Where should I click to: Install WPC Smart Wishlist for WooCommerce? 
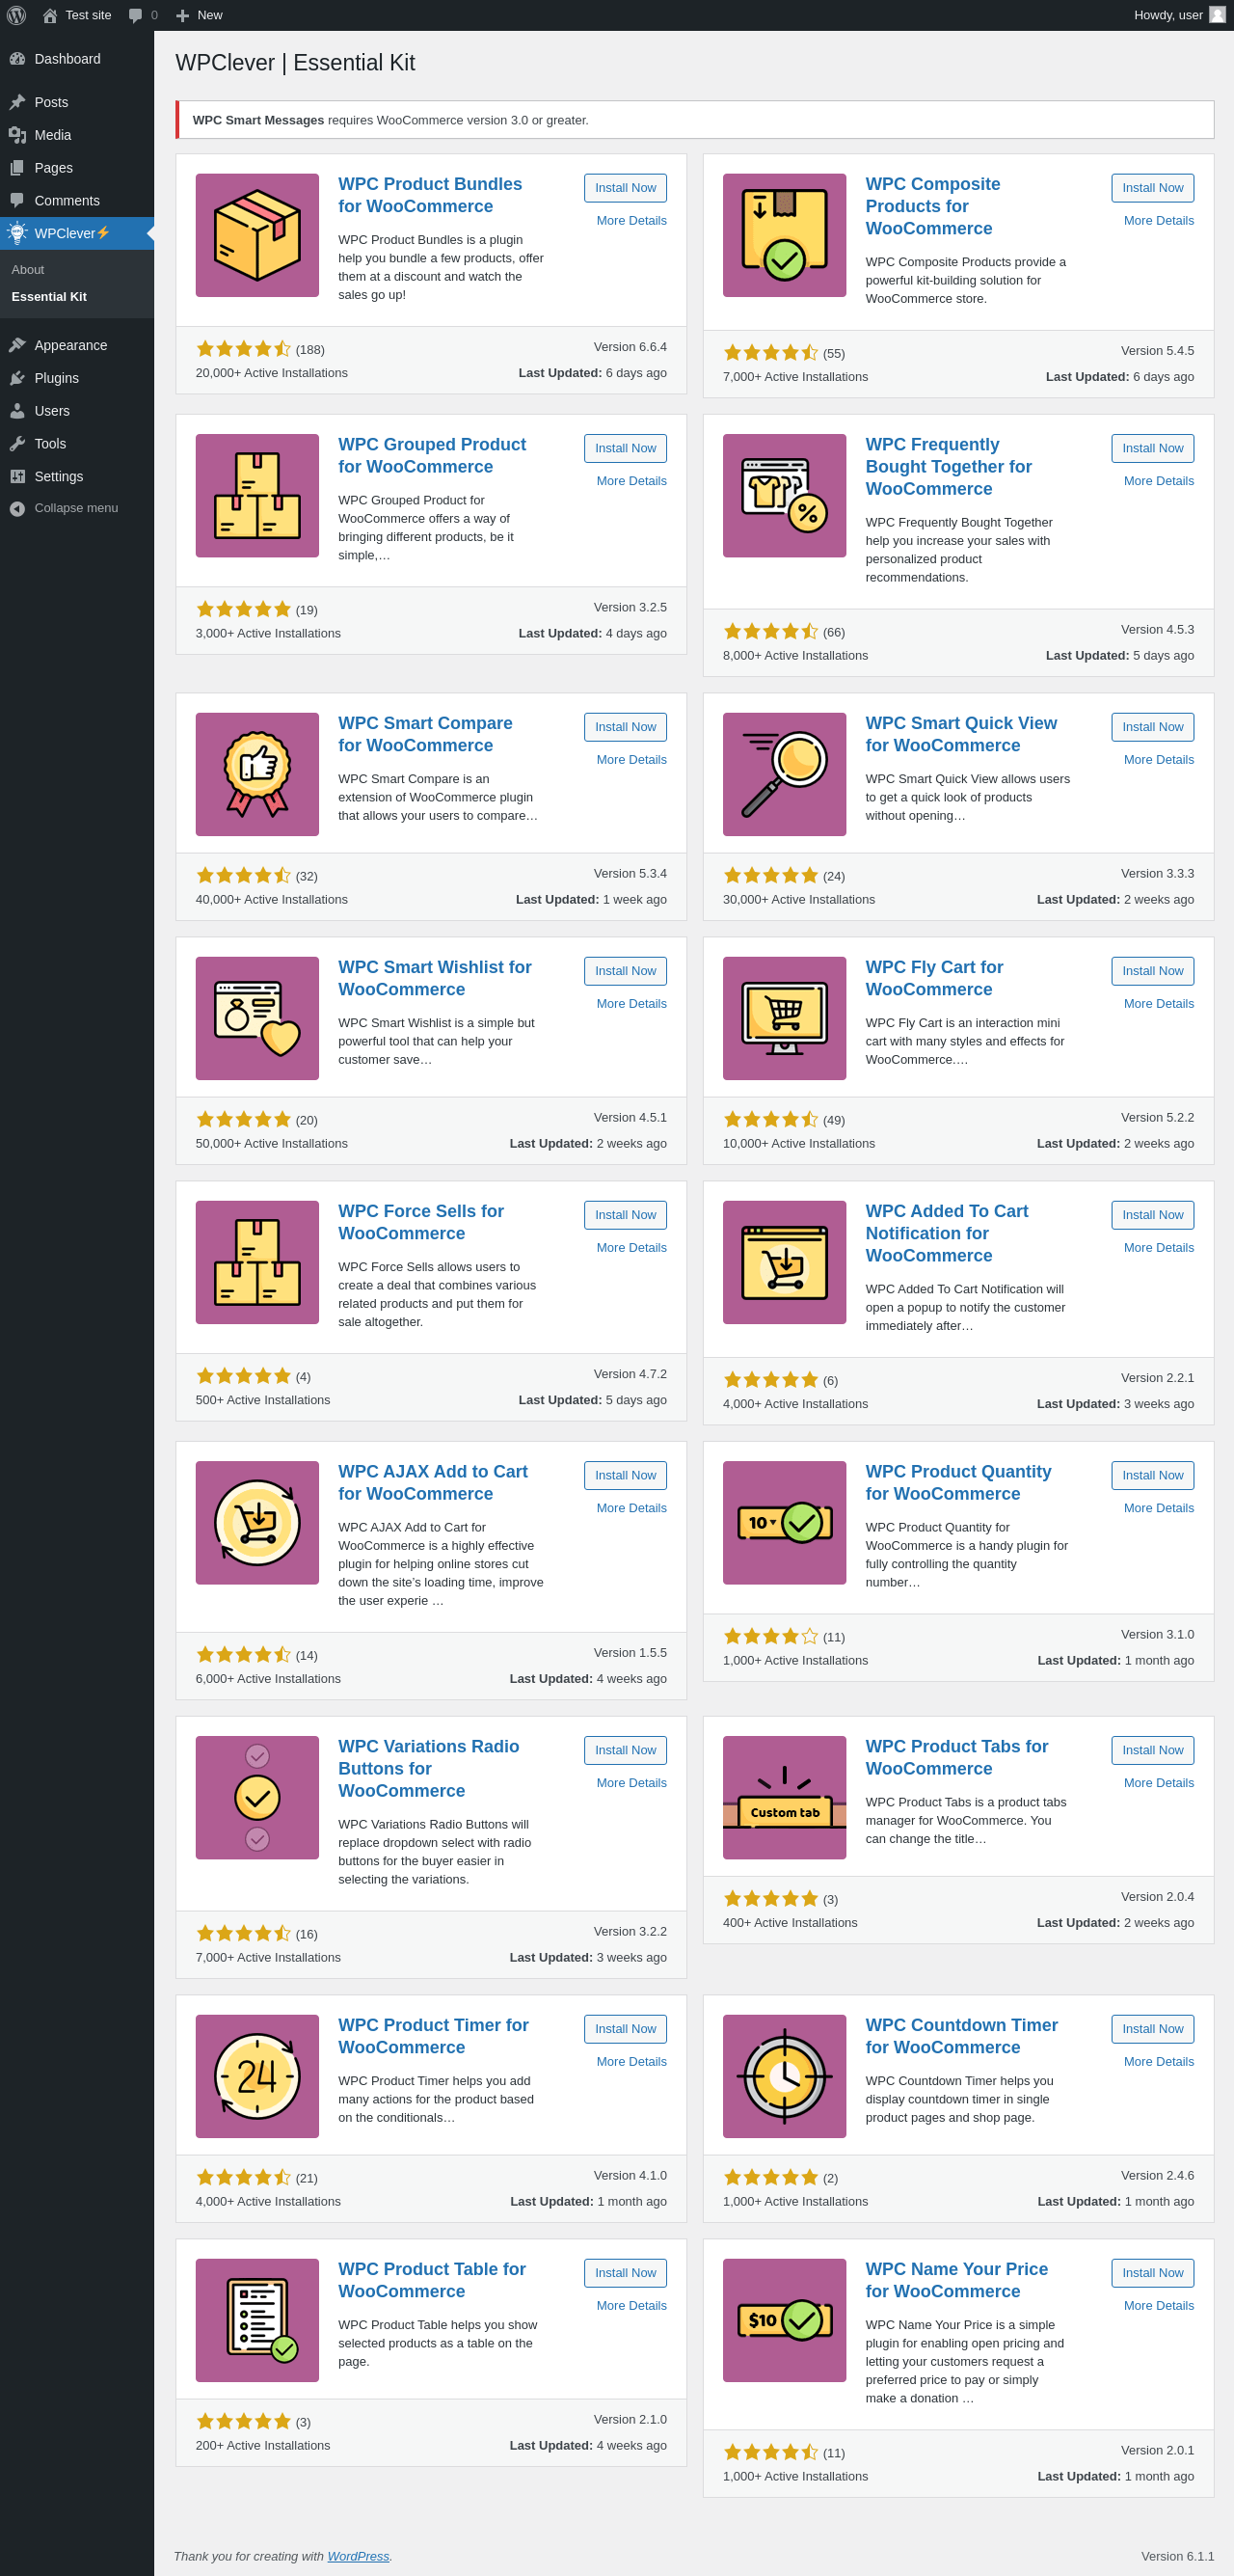coord(625,971)
